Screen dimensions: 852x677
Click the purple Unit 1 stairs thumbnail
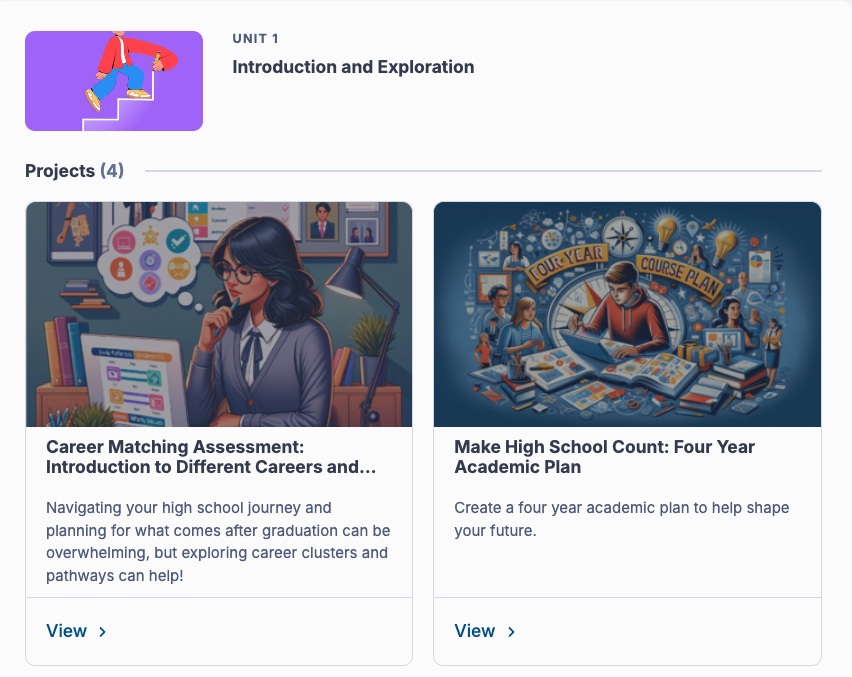click(x=114, y=81)
